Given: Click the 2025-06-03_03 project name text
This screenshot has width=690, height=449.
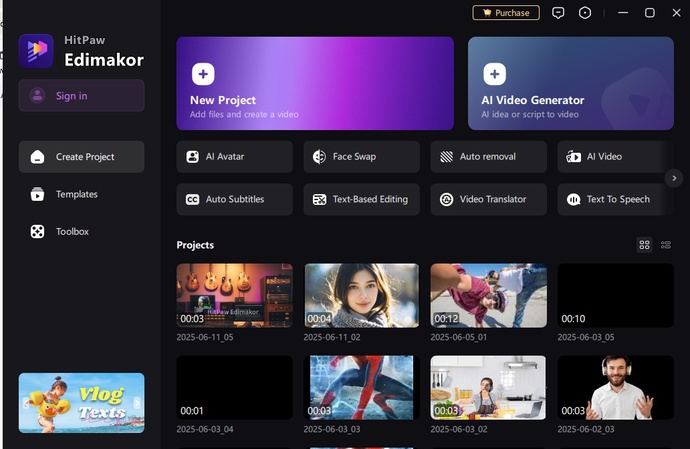Looking at the screenshot, I should pyautogui.click(x=332, y=429).
